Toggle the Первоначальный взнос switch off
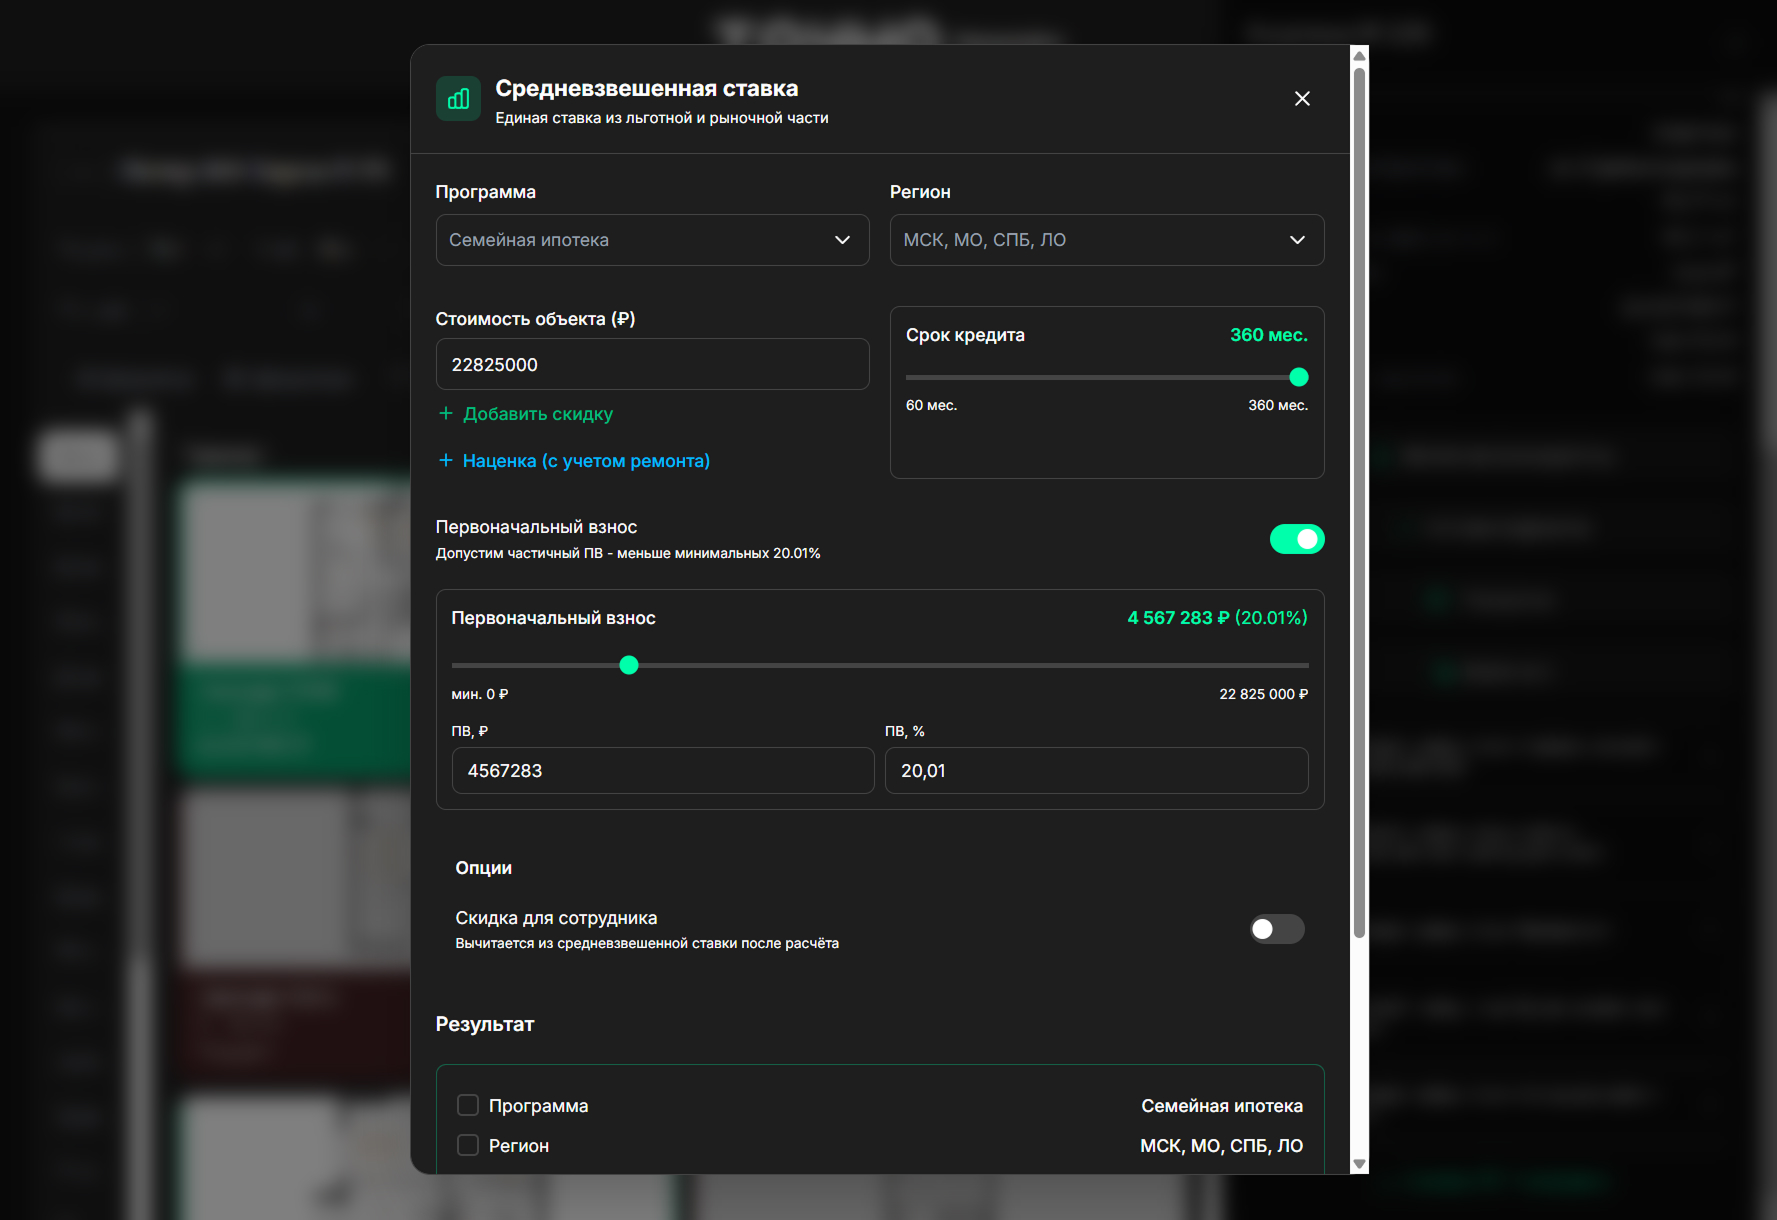Viewport: 1777px width, 1220px height. [1297, 539]
